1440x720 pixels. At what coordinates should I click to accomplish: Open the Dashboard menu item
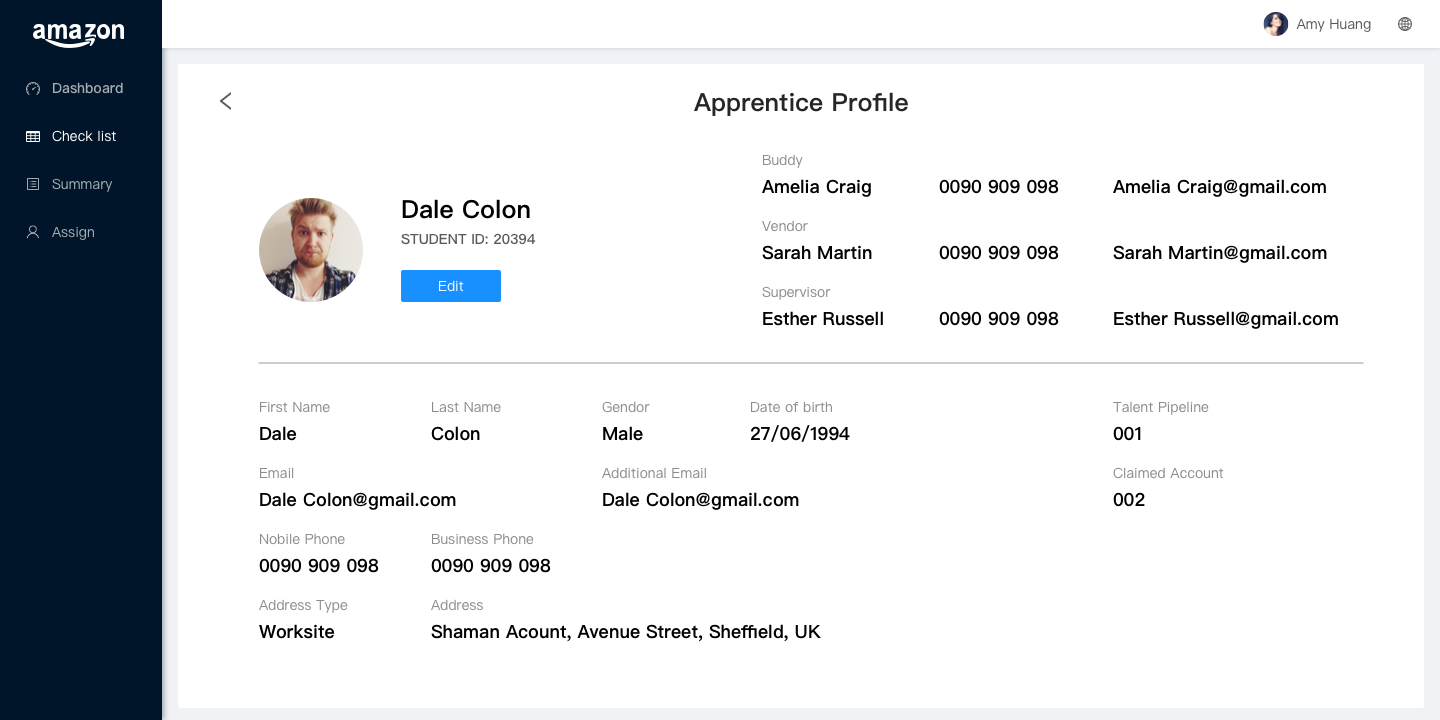click(x=88, y=88)
